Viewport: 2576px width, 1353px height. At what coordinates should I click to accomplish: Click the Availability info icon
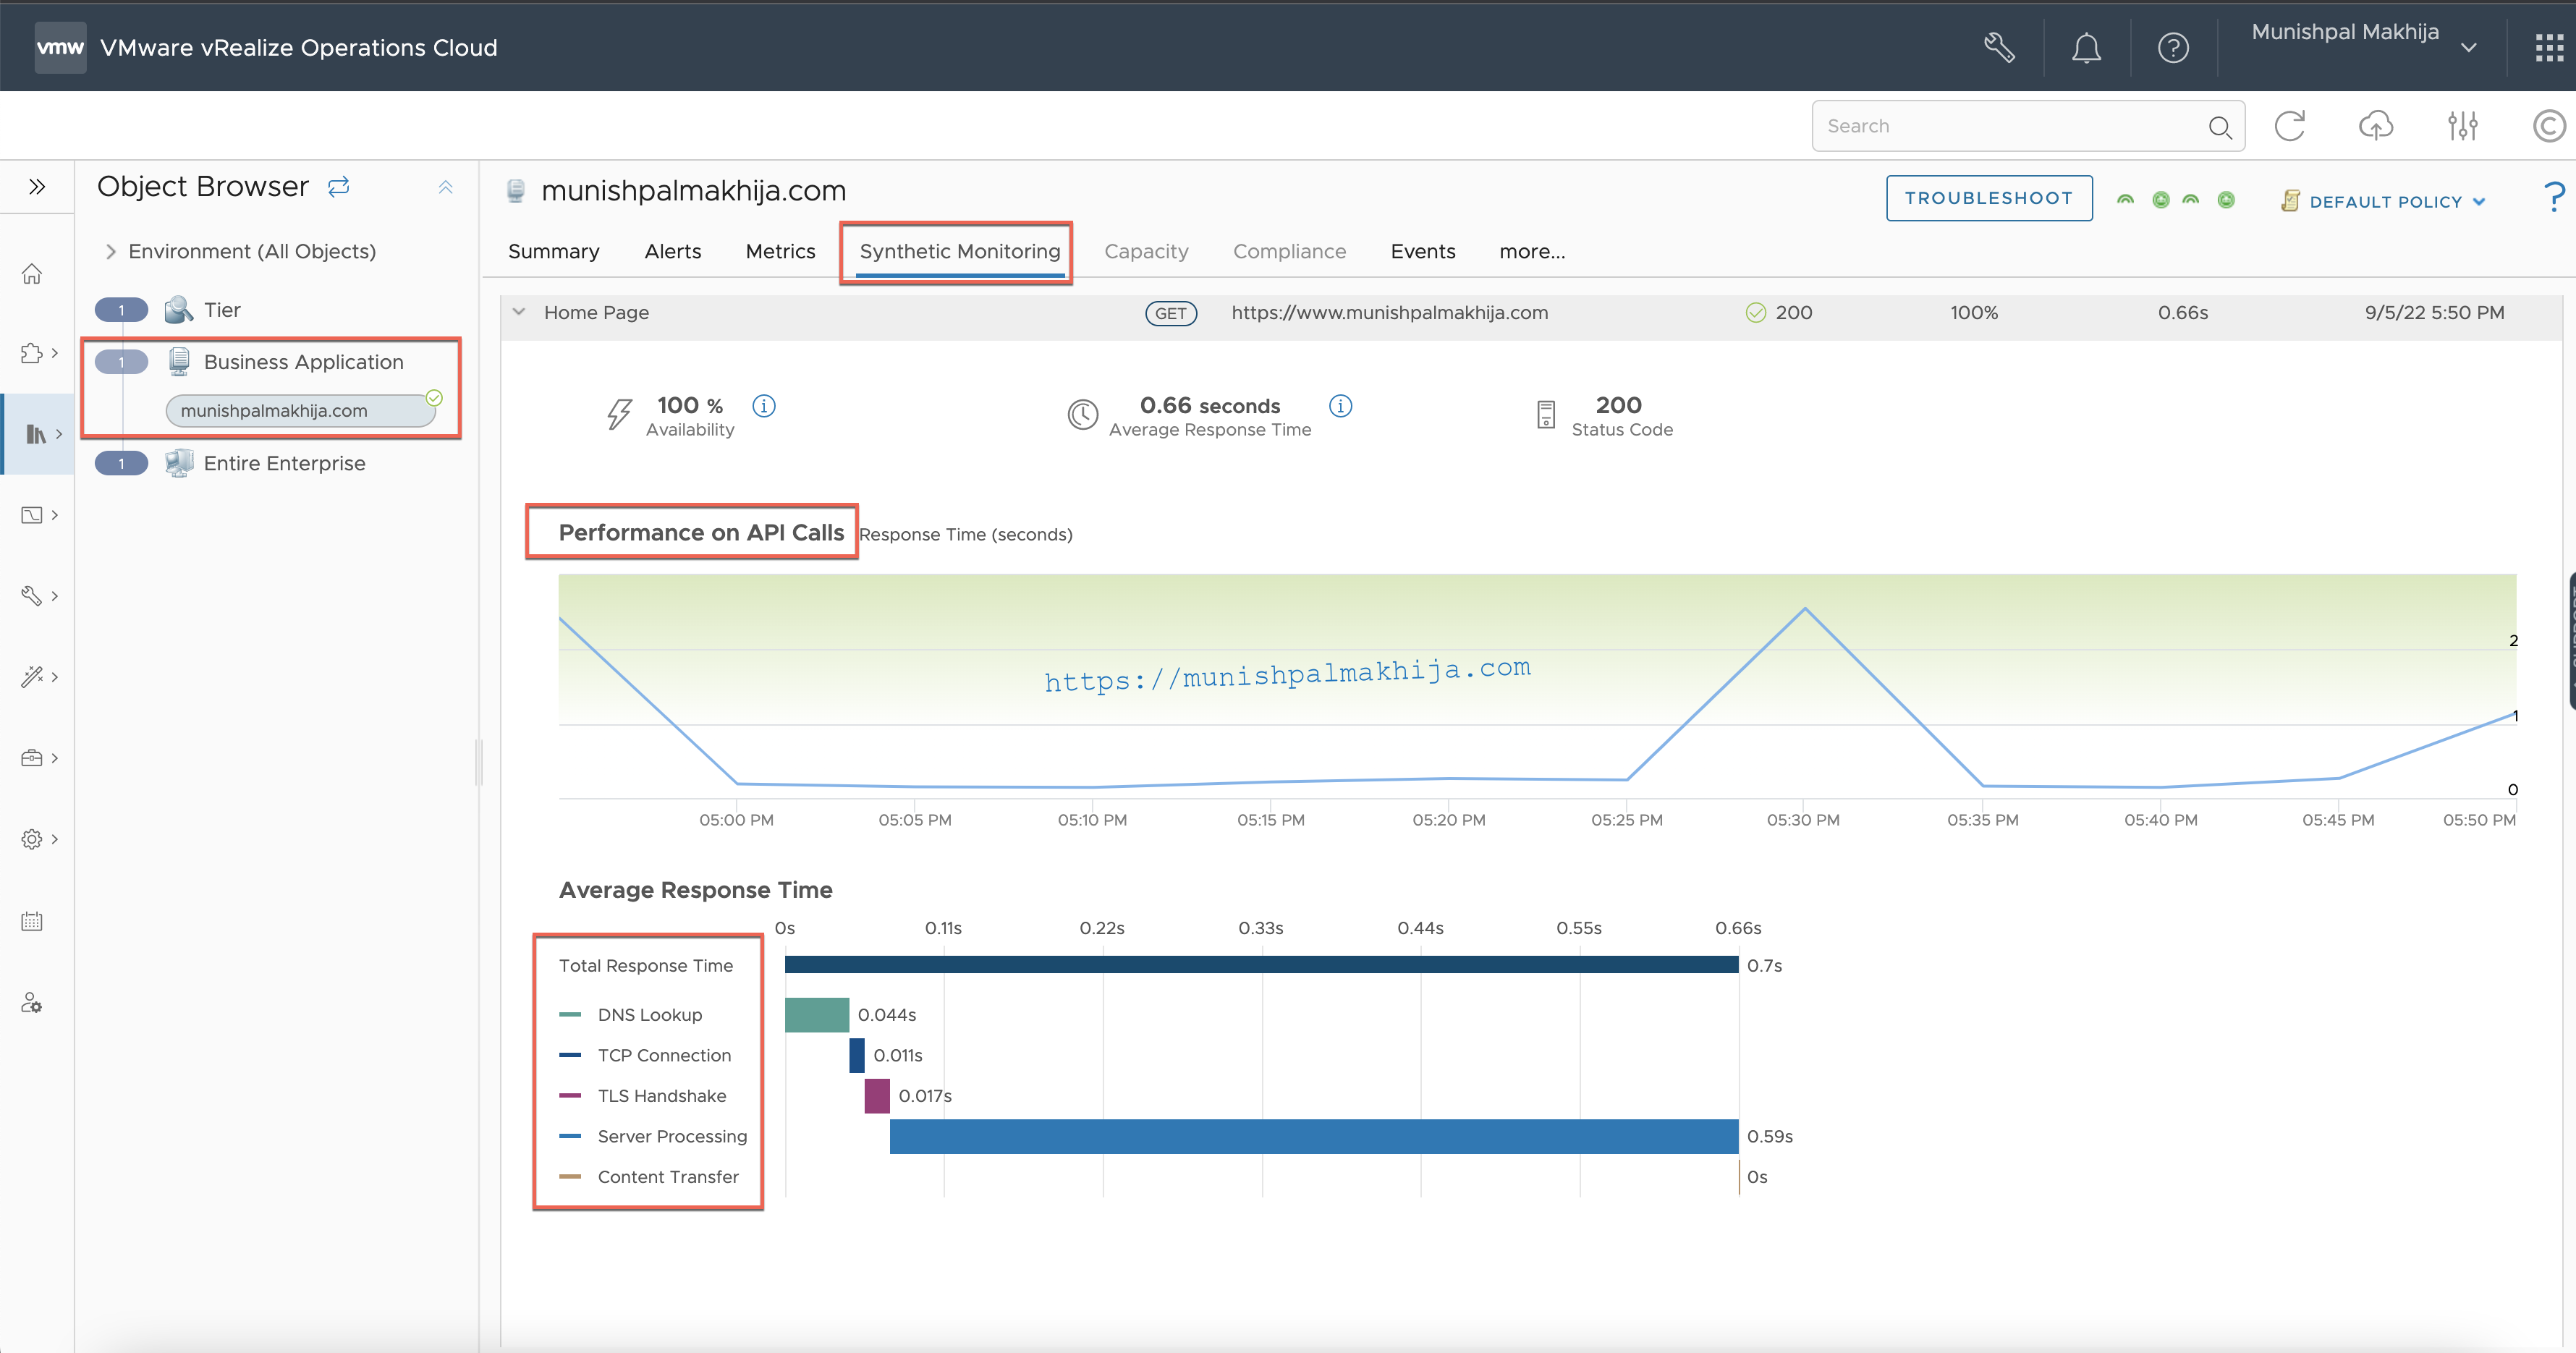click(764, 406)
